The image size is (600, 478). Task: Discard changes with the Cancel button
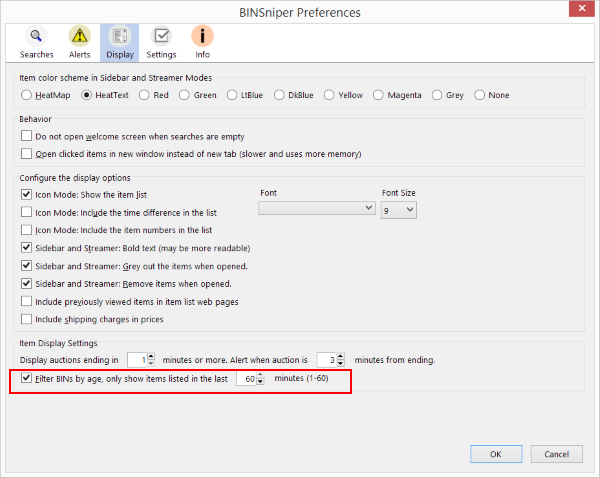[x=556, y=454]
